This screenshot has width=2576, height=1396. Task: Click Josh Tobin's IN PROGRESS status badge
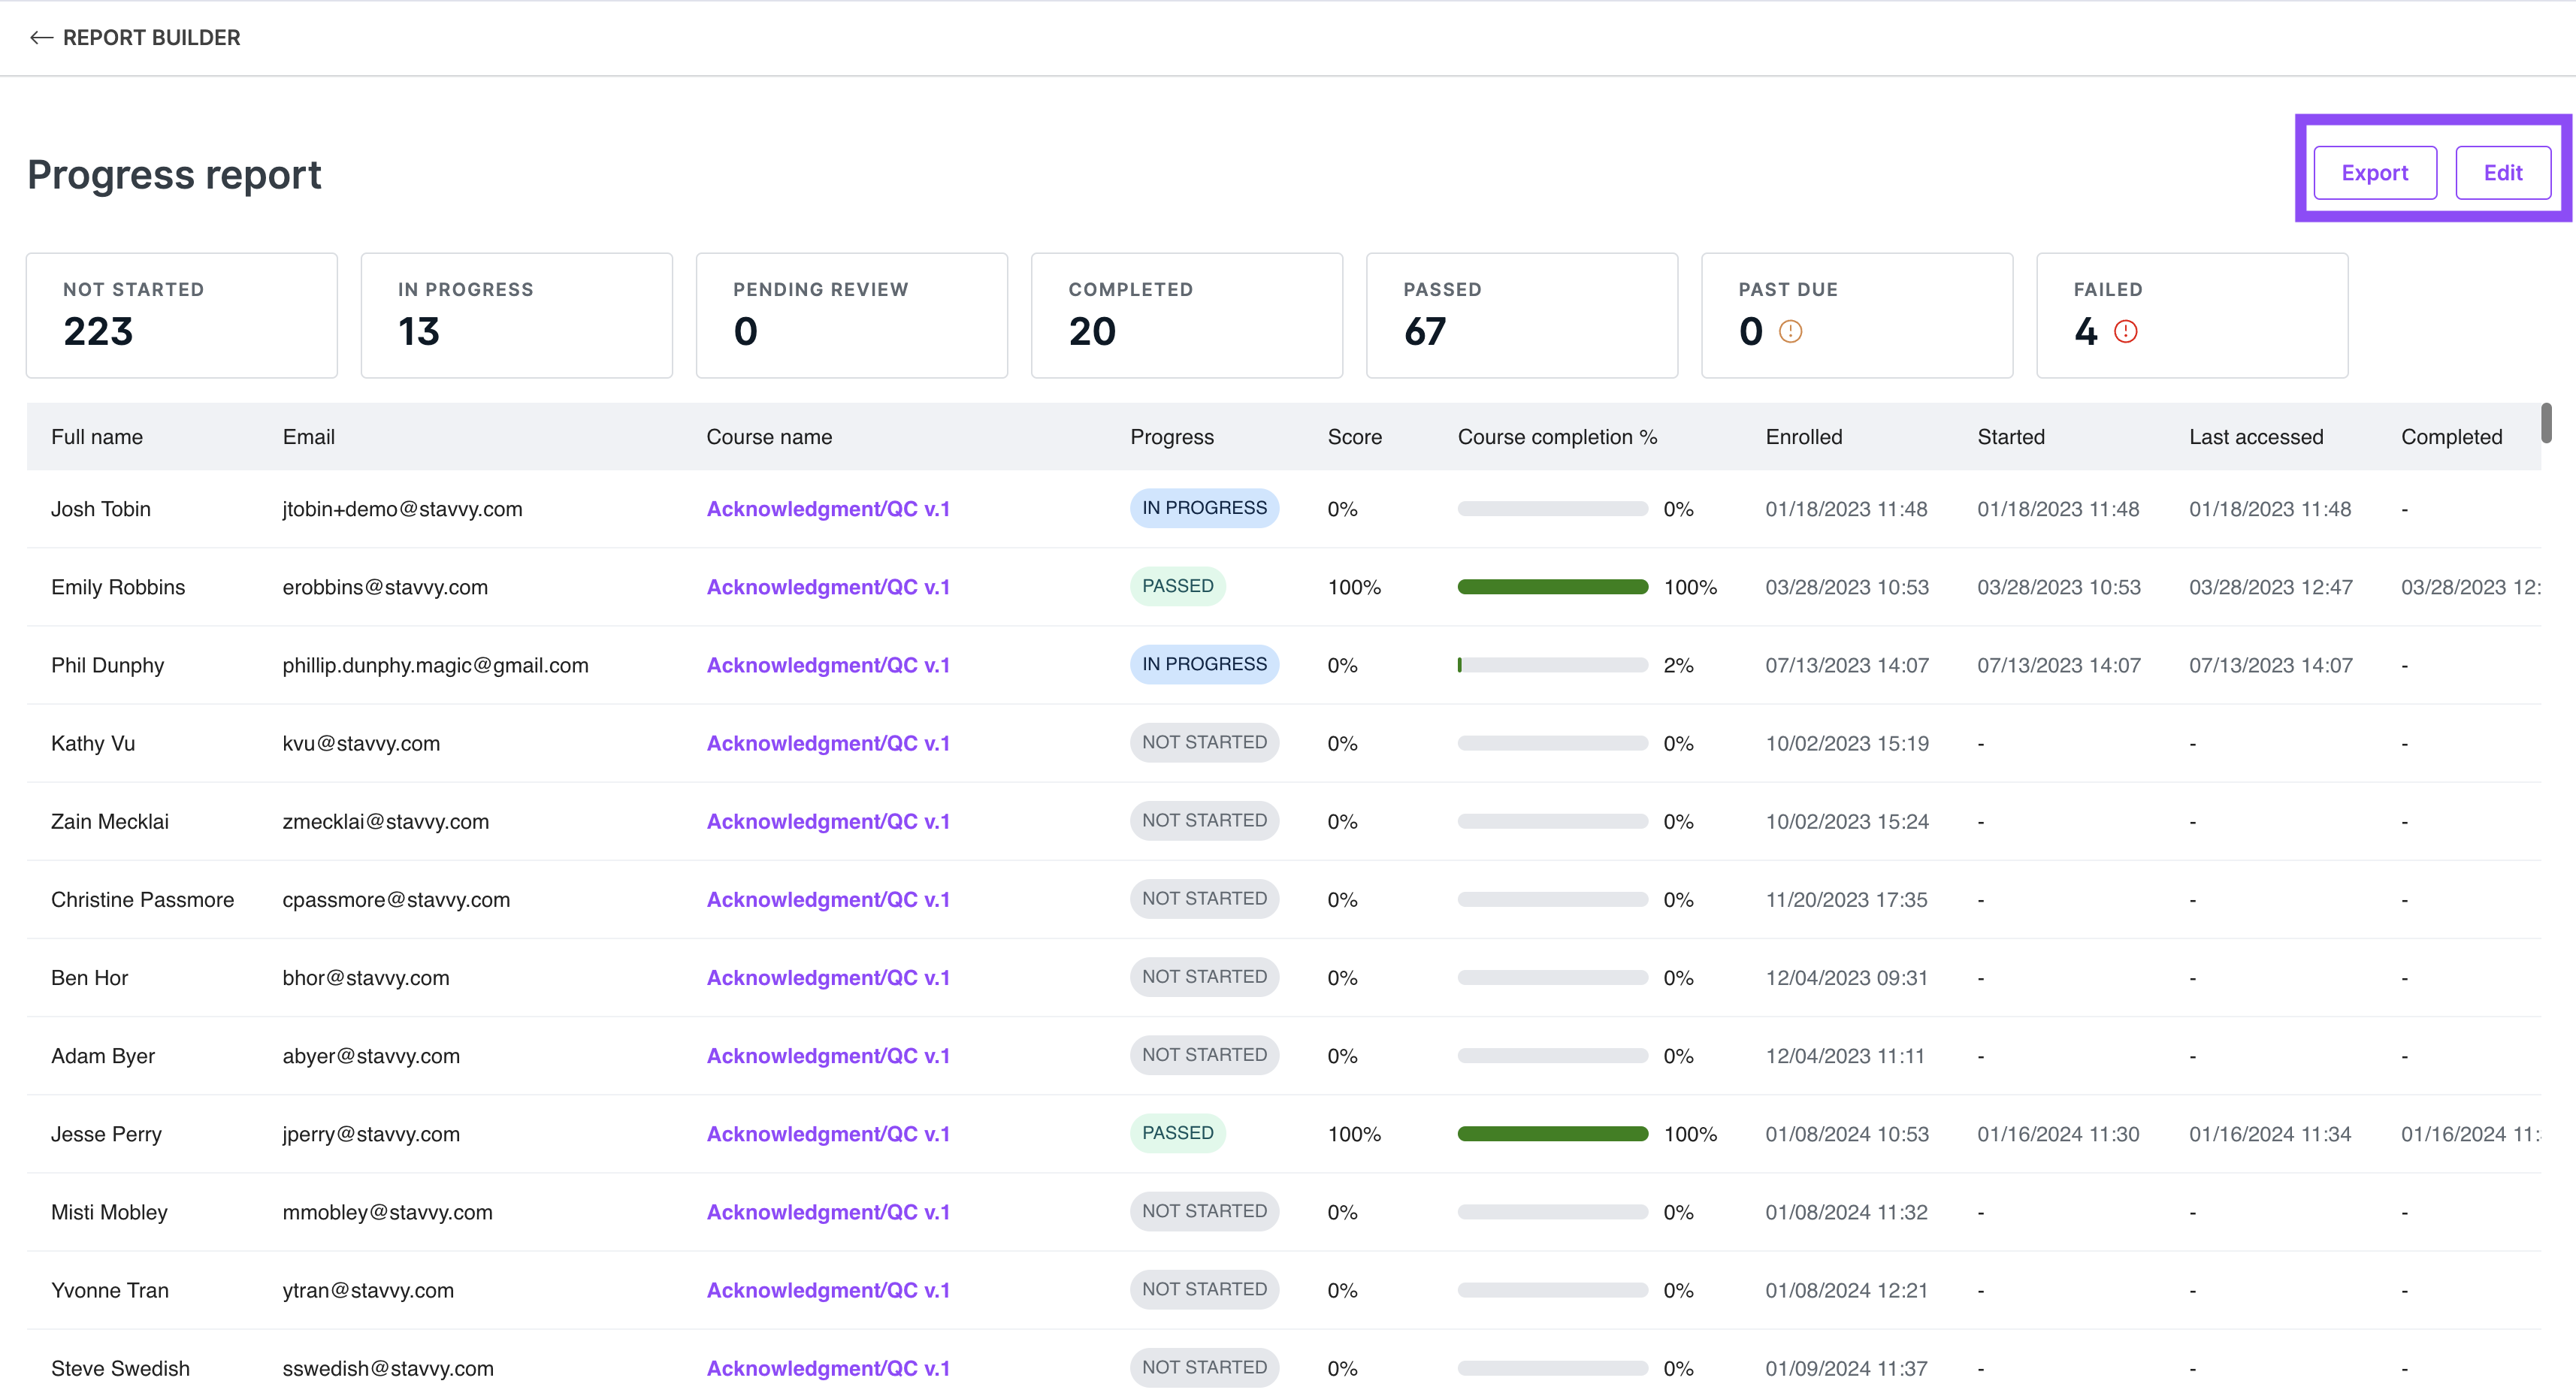tap(1204, 508)
